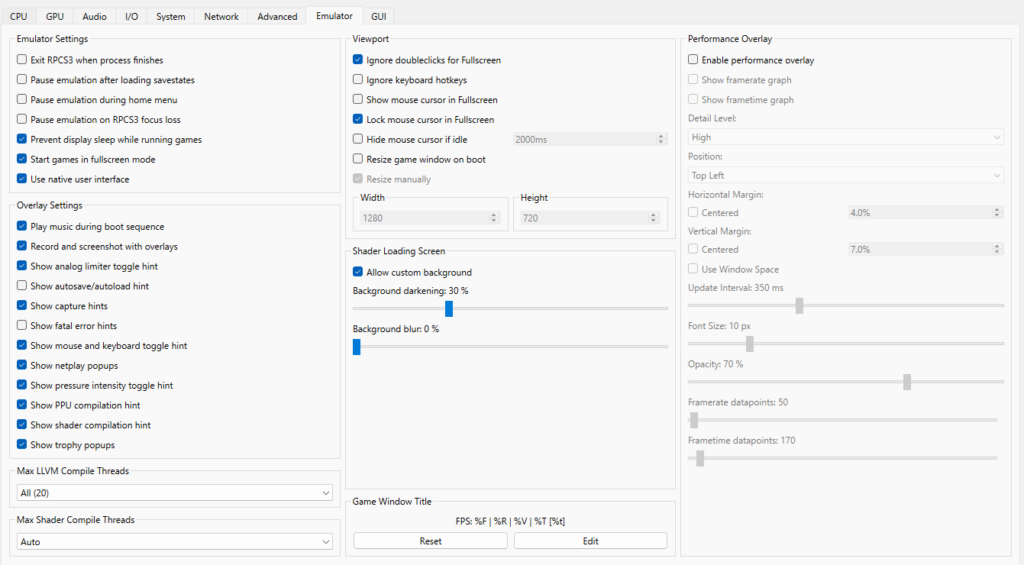Screen dimensions: 1024x565
Task: Turn off Show trophy popups
Action: pos(23,445)
